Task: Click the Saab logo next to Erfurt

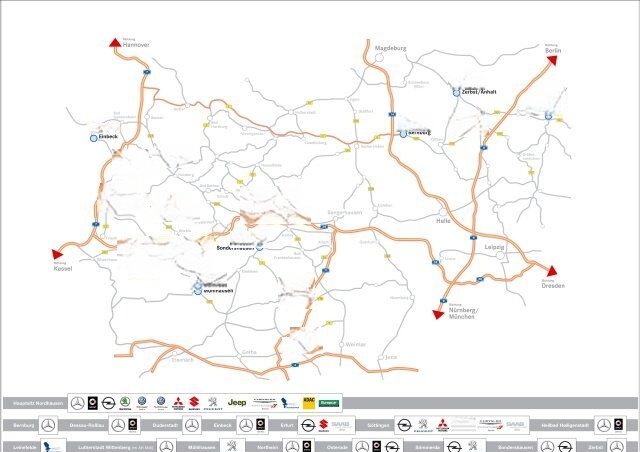Action: coord(341,425)
